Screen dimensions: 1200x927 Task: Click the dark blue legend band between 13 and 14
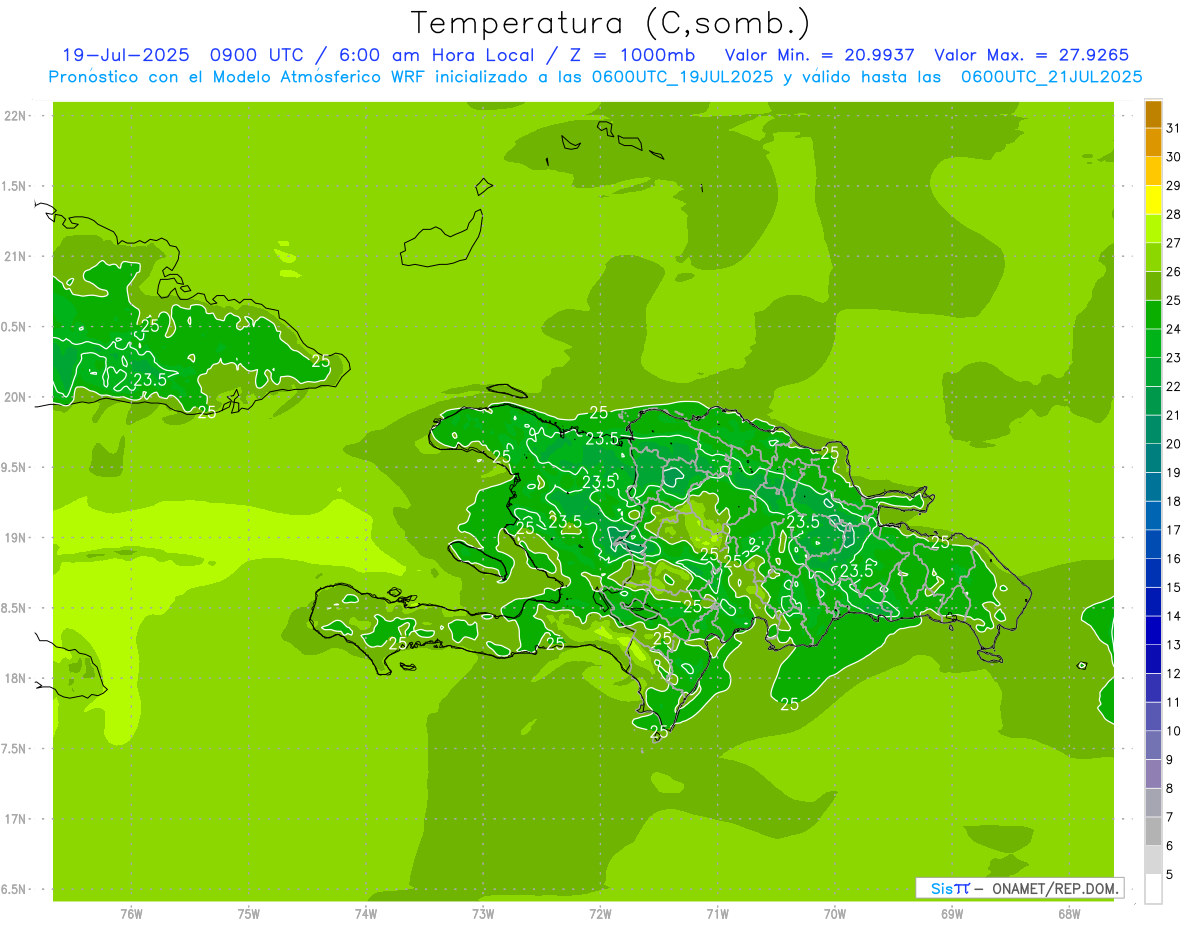(x=1153, y=630)
